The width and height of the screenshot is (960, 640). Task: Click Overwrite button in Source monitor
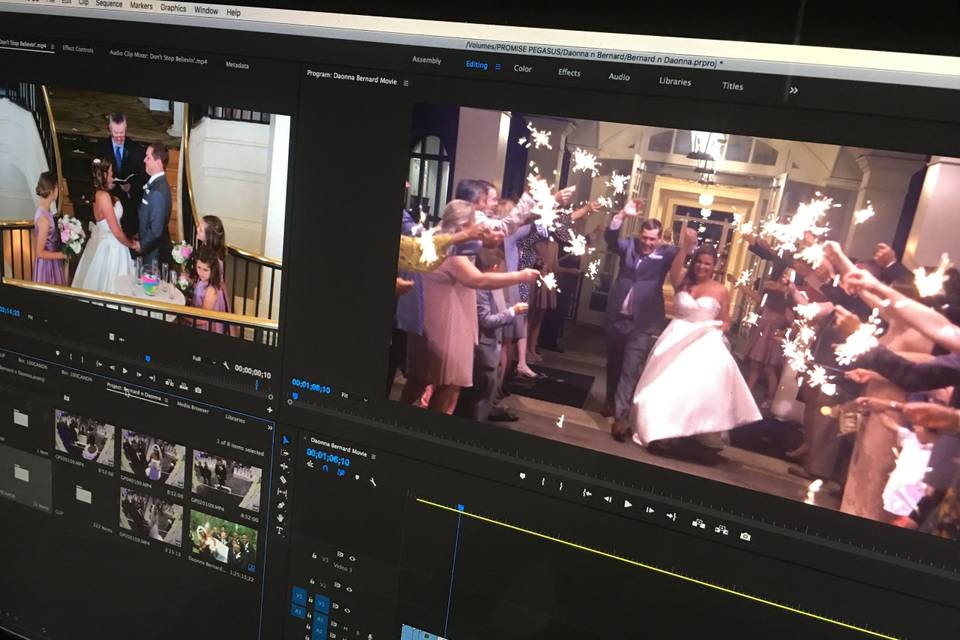[184, 386]
